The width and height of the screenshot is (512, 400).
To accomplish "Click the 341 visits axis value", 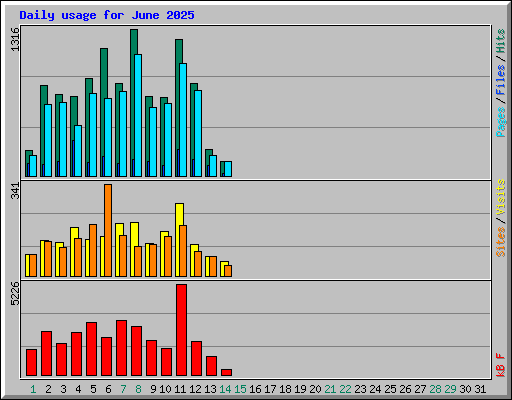I will click(x=15, y=191).
